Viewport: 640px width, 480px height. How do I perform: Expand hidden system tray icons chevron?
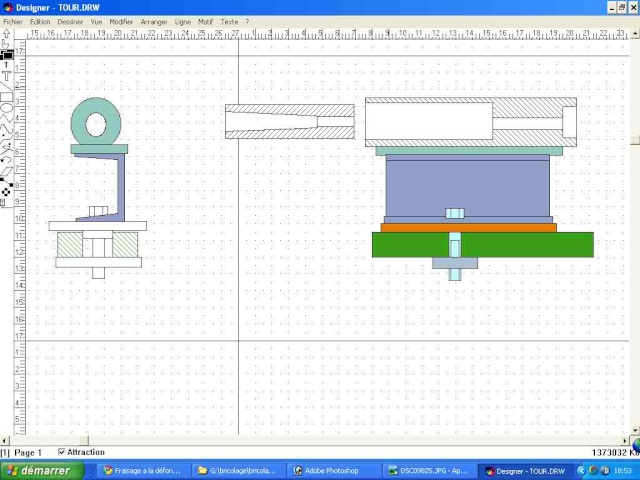click(x=581, y=471)
